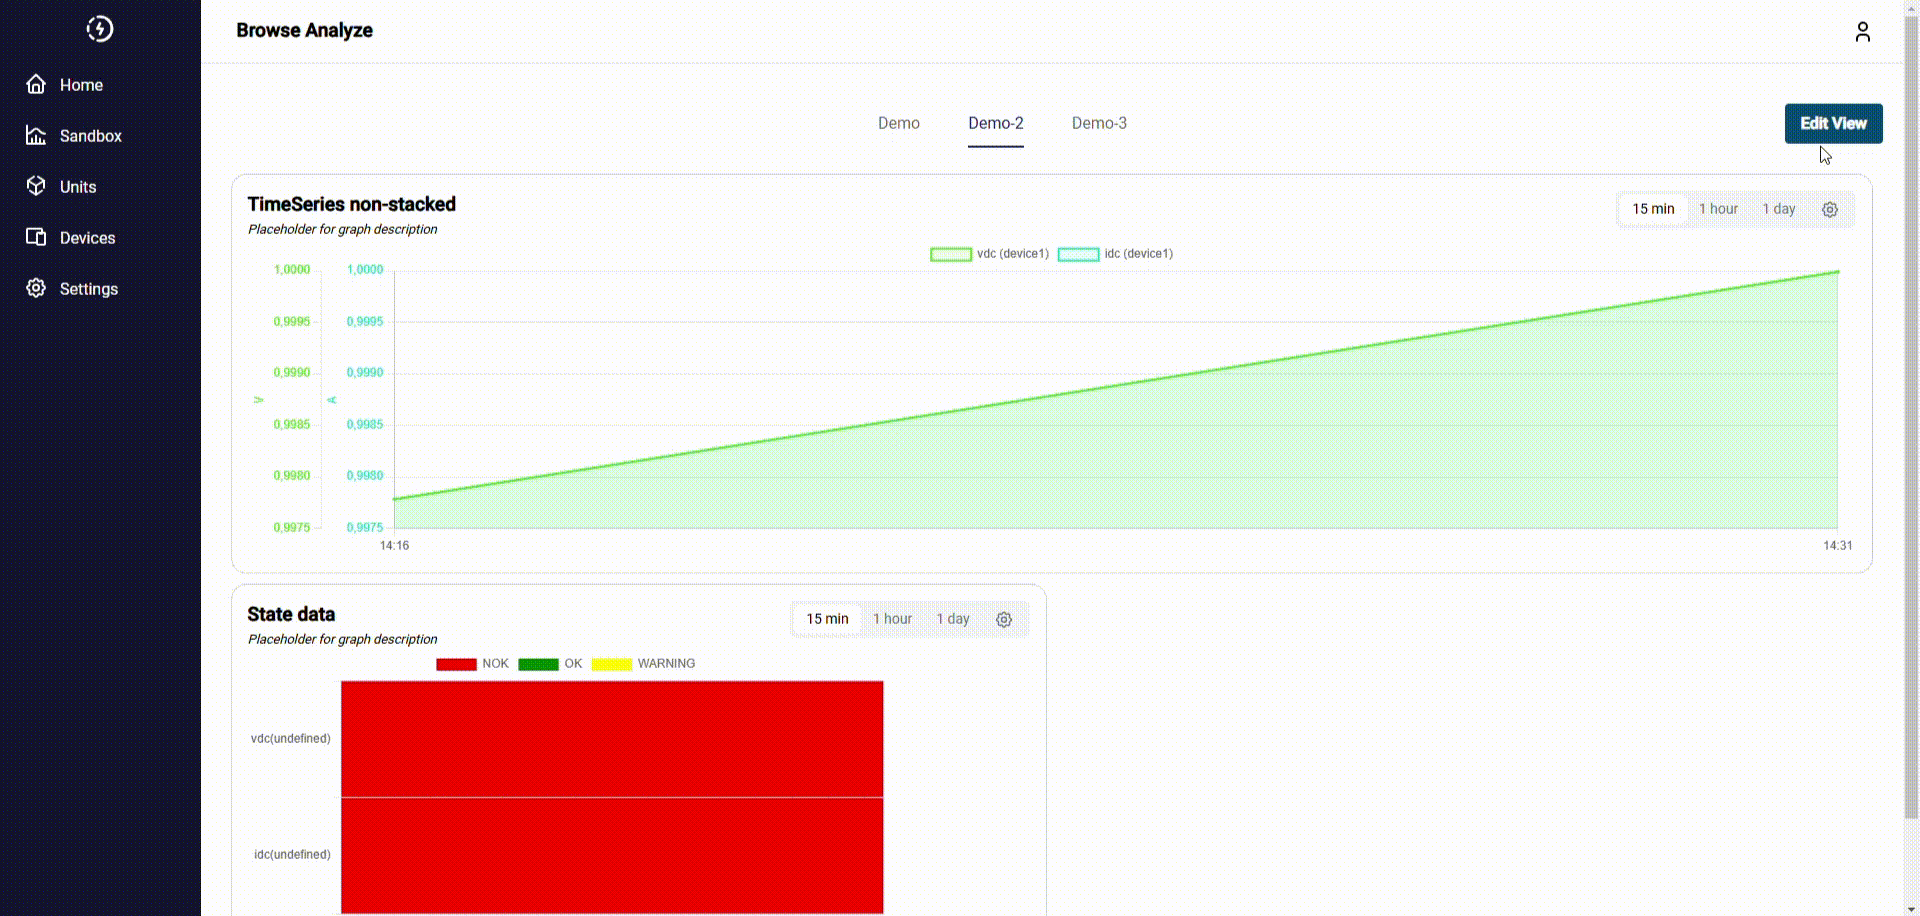Switch to the Demo-3 tab
The height and width of the screenshot is (916, 1920).
(1099, 123)
